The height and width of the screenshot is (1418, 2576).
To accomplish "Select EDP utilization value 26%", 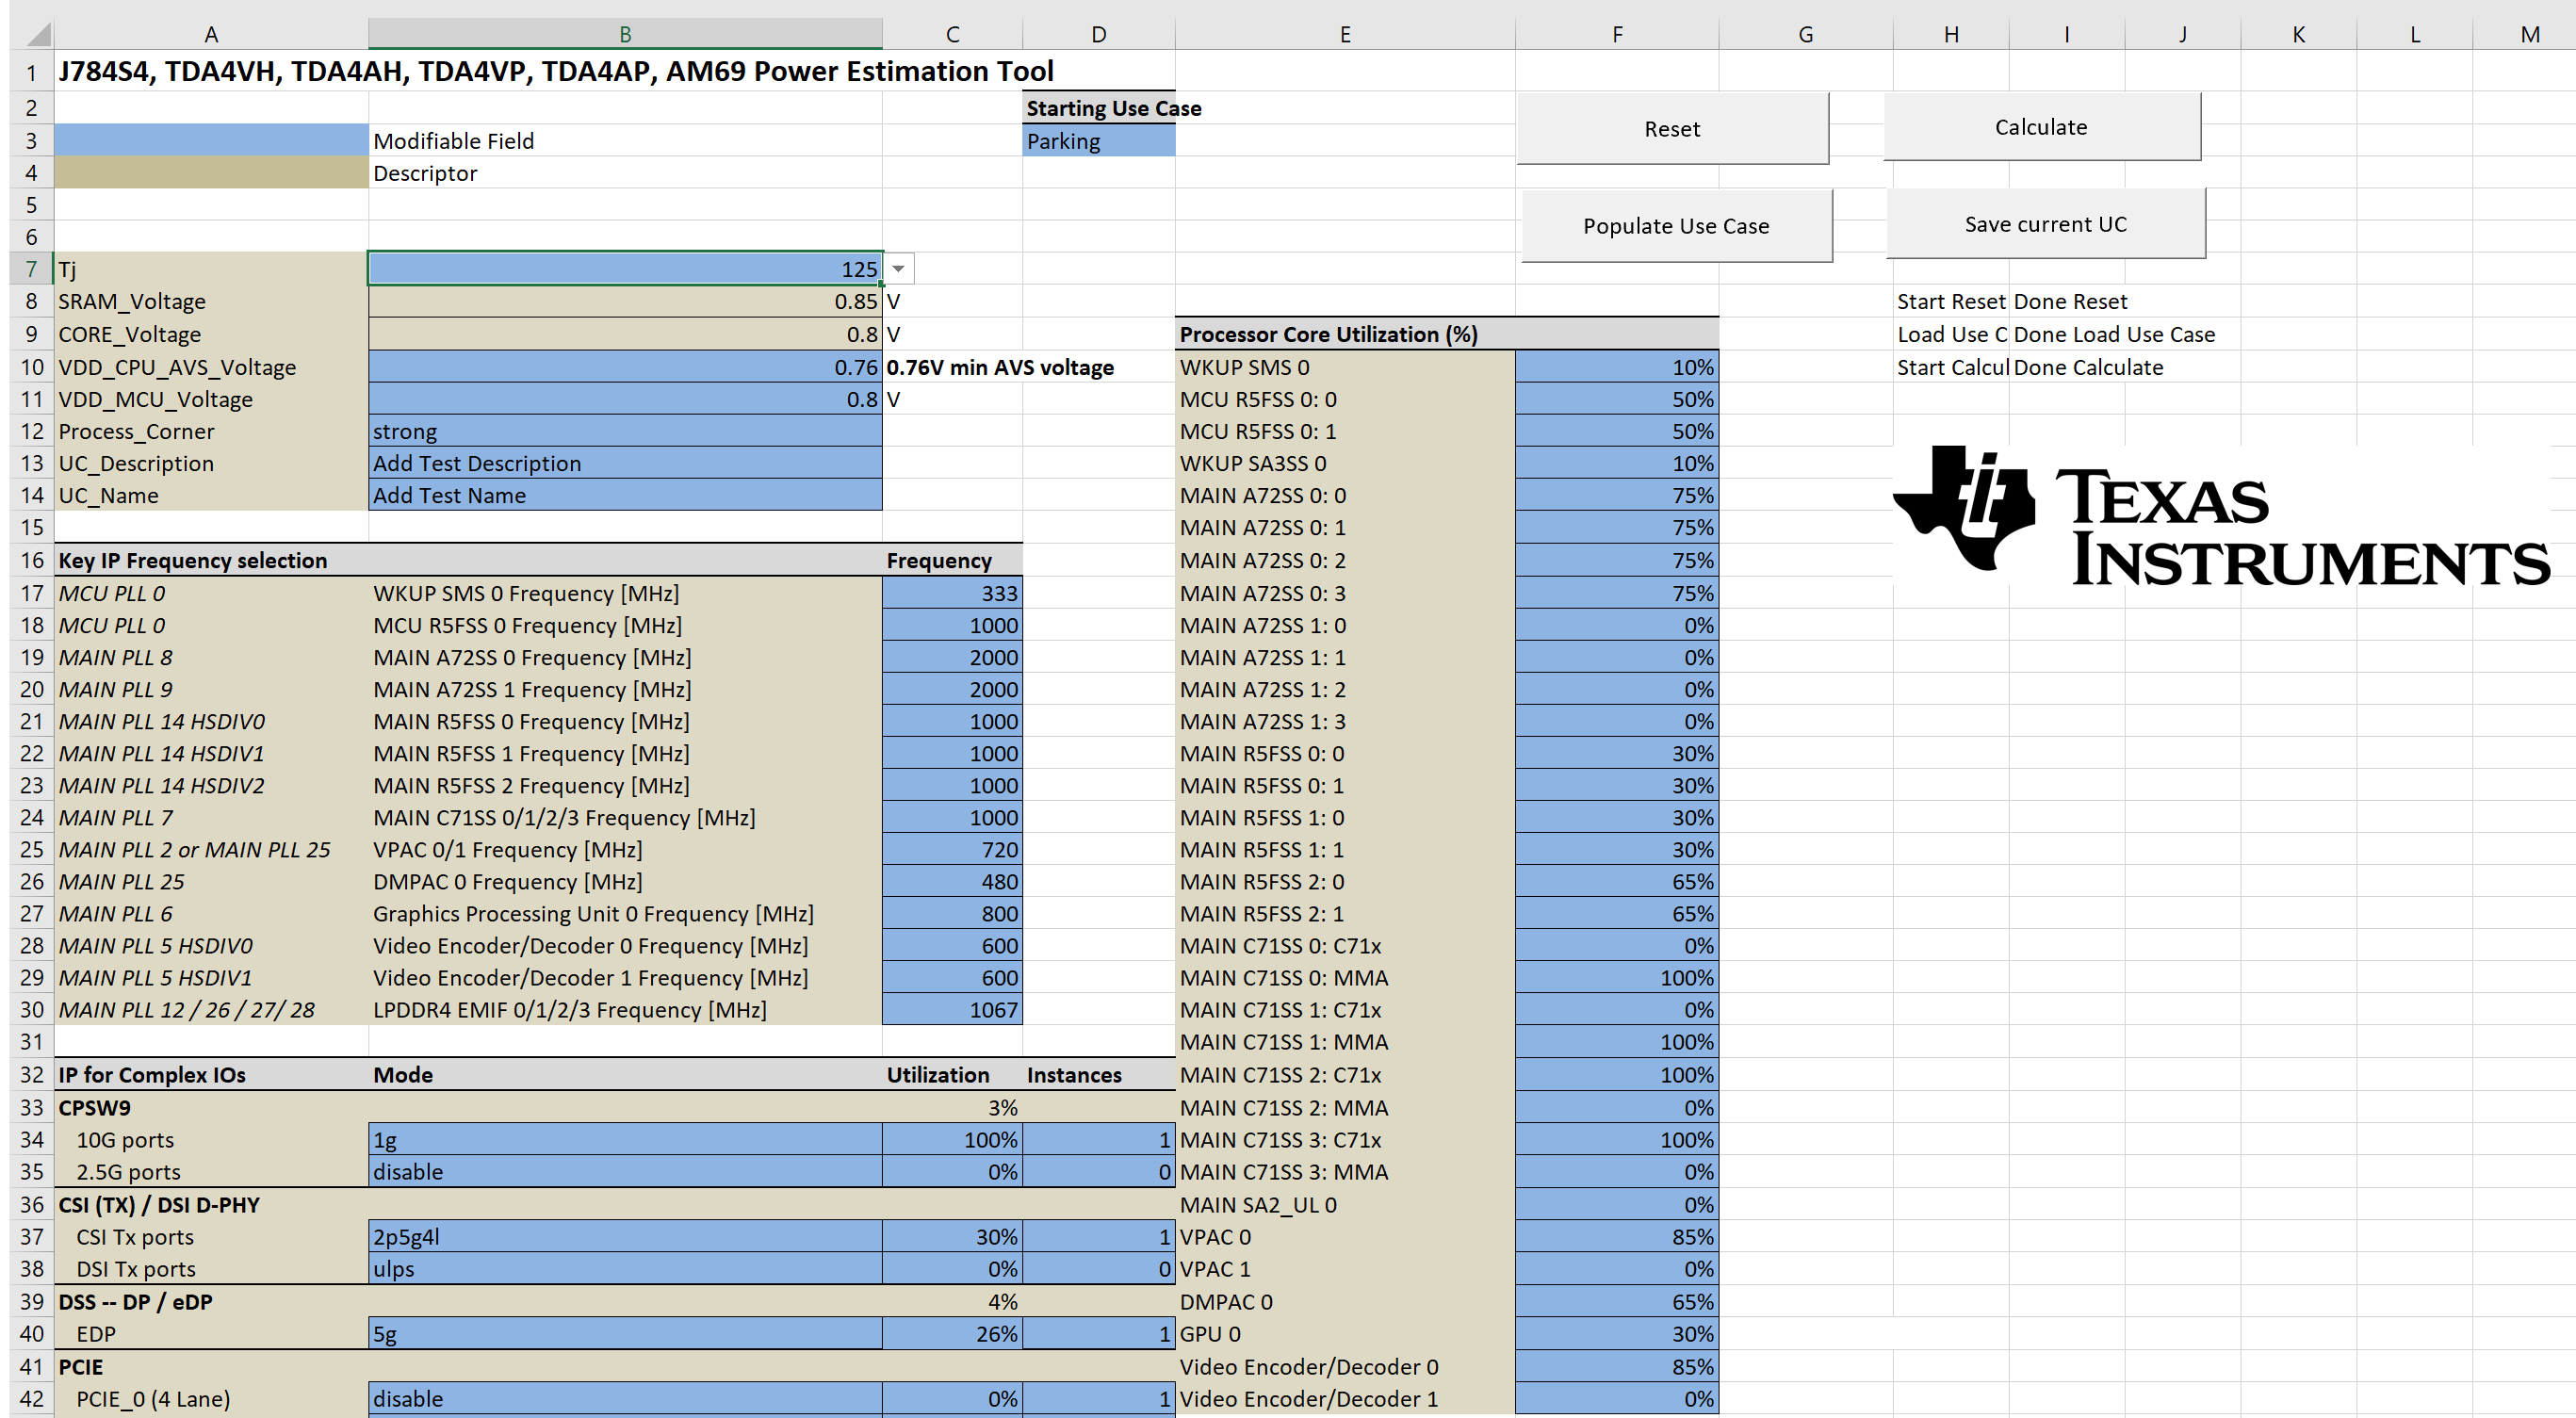I will 952,1333.
